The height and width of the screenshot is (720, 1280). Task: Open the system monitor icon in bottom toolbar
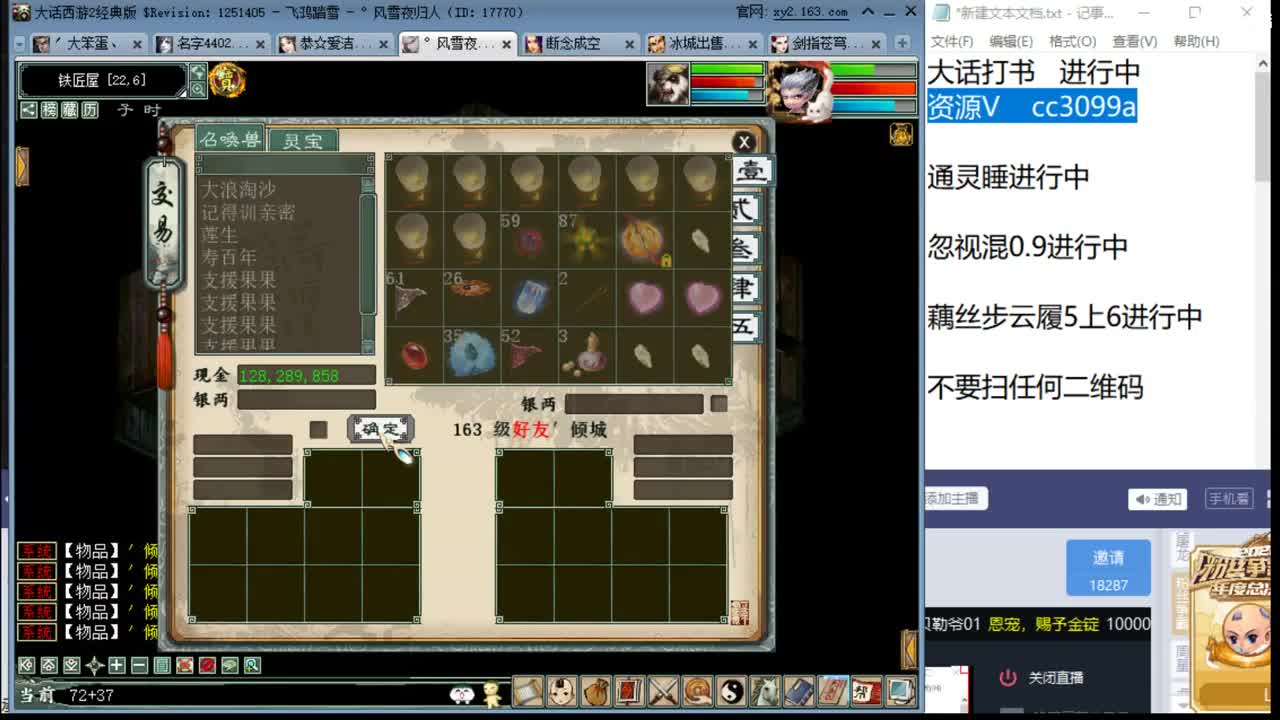900,691
